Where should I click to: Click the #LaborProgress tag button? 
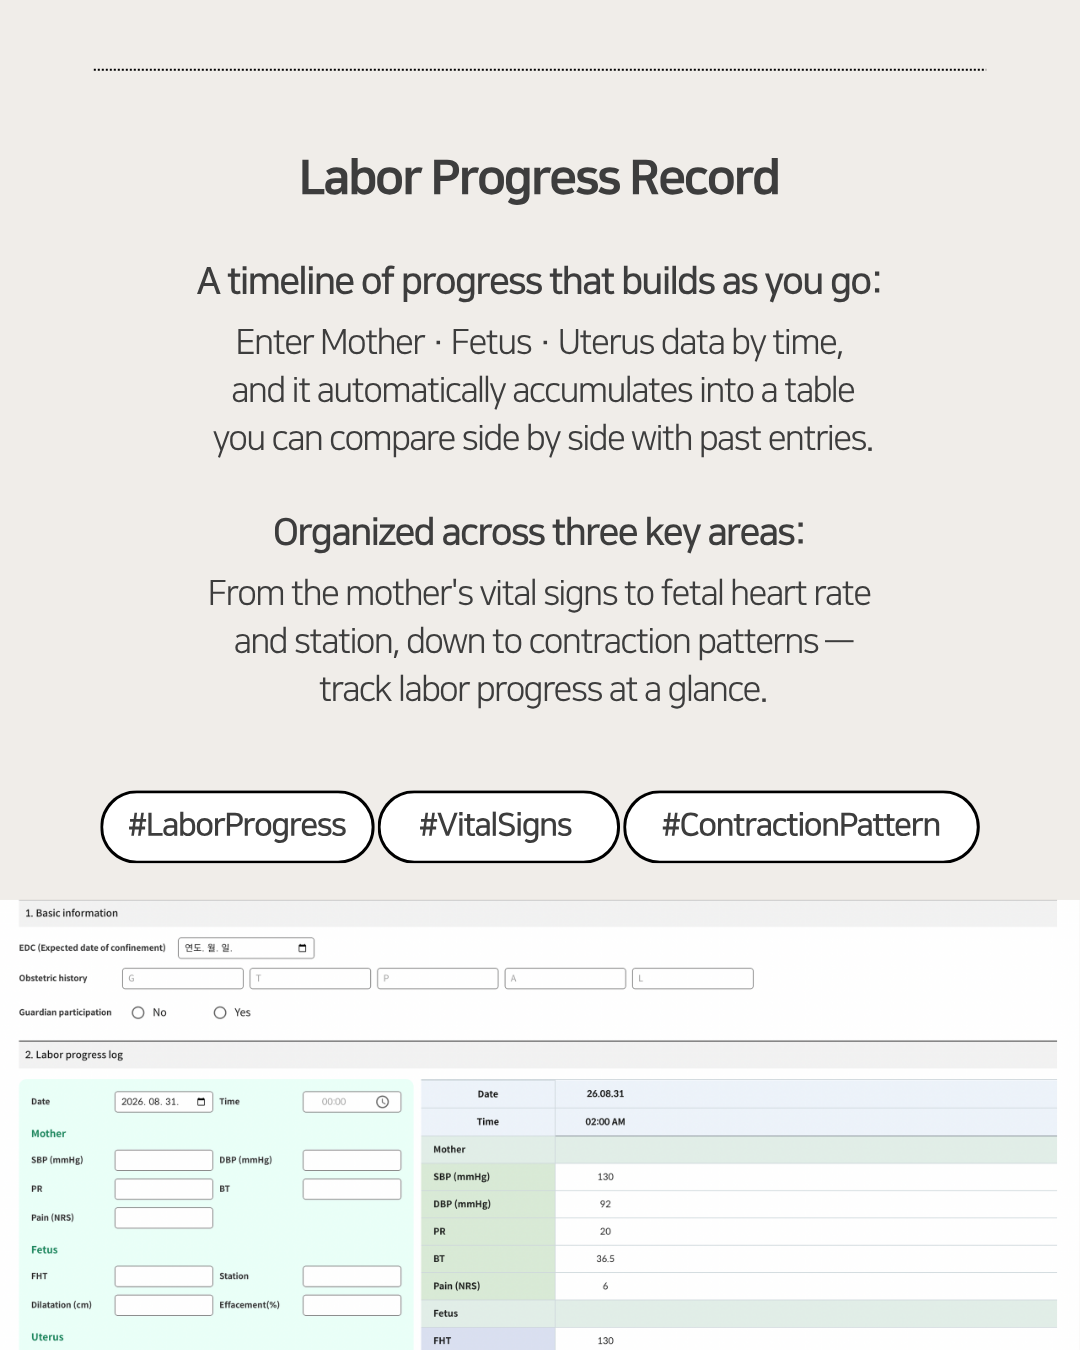pyautogui.click(x=237, y=826)
